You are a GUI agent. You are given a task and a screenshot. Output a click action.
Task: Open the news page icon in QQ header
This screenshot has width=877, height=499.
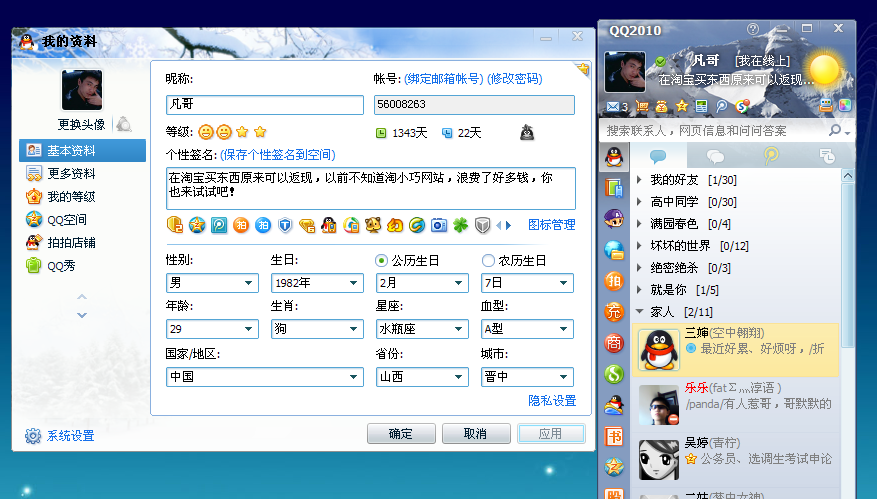pyautogui.click(x=701, y=106)
